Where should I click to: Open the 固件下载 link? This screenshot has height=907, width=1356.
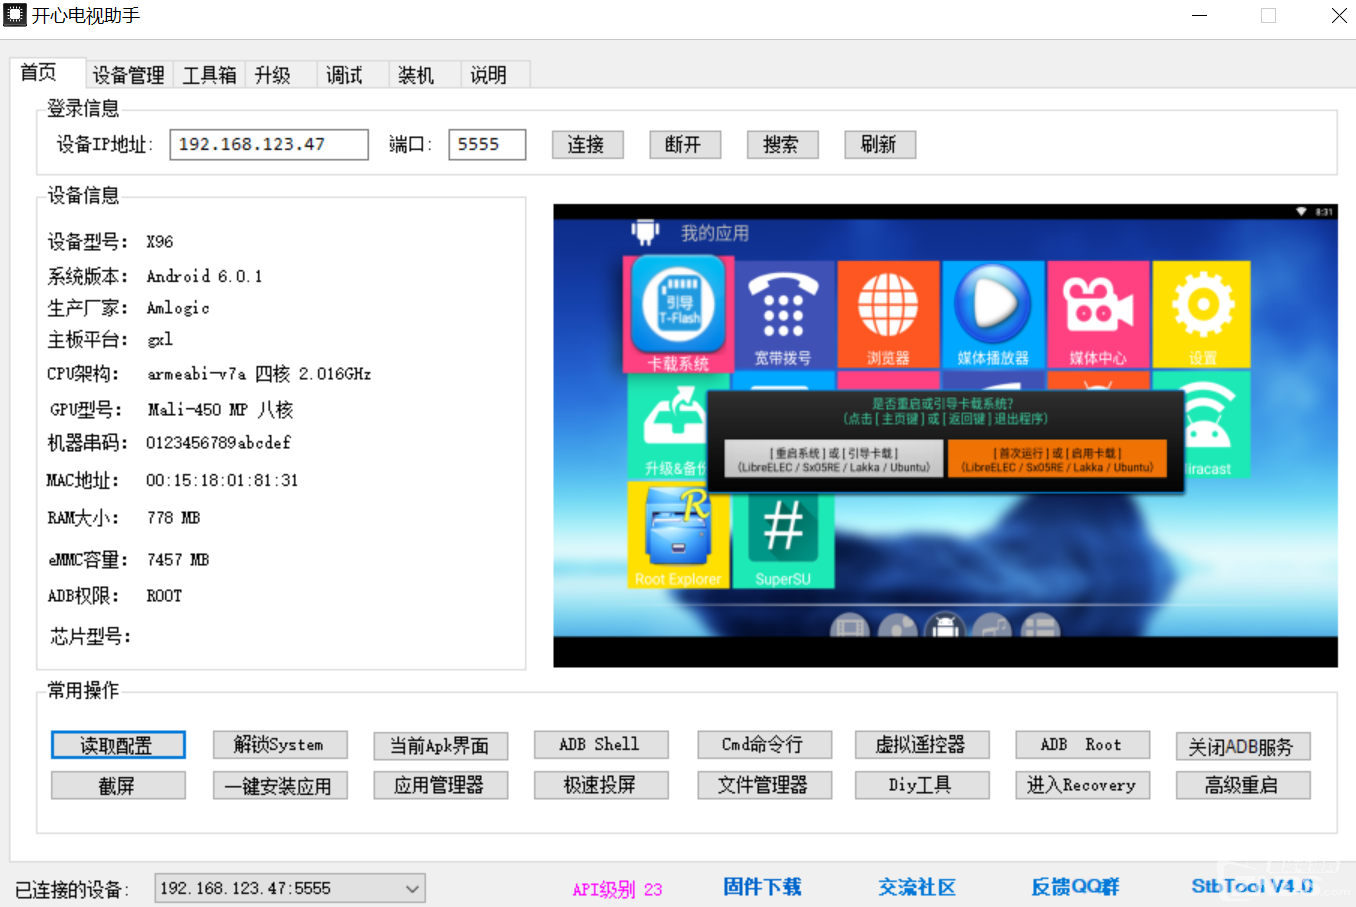[762, 887]
